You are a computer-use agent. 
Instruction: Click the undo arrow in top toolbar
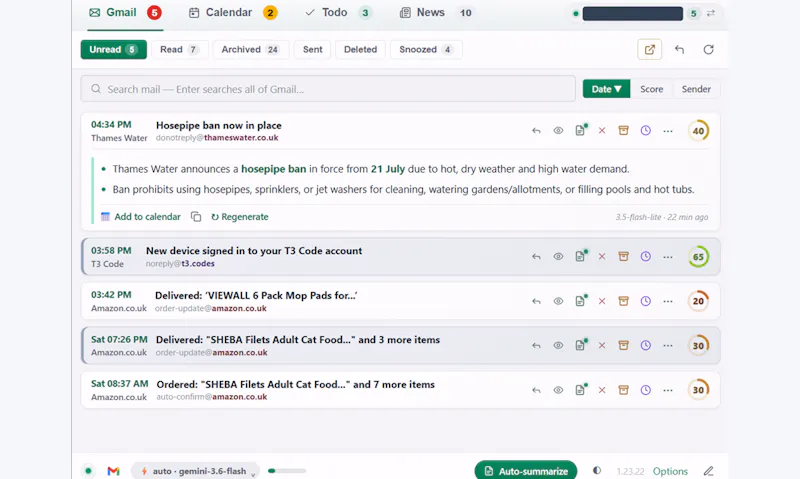click(679, 49)
